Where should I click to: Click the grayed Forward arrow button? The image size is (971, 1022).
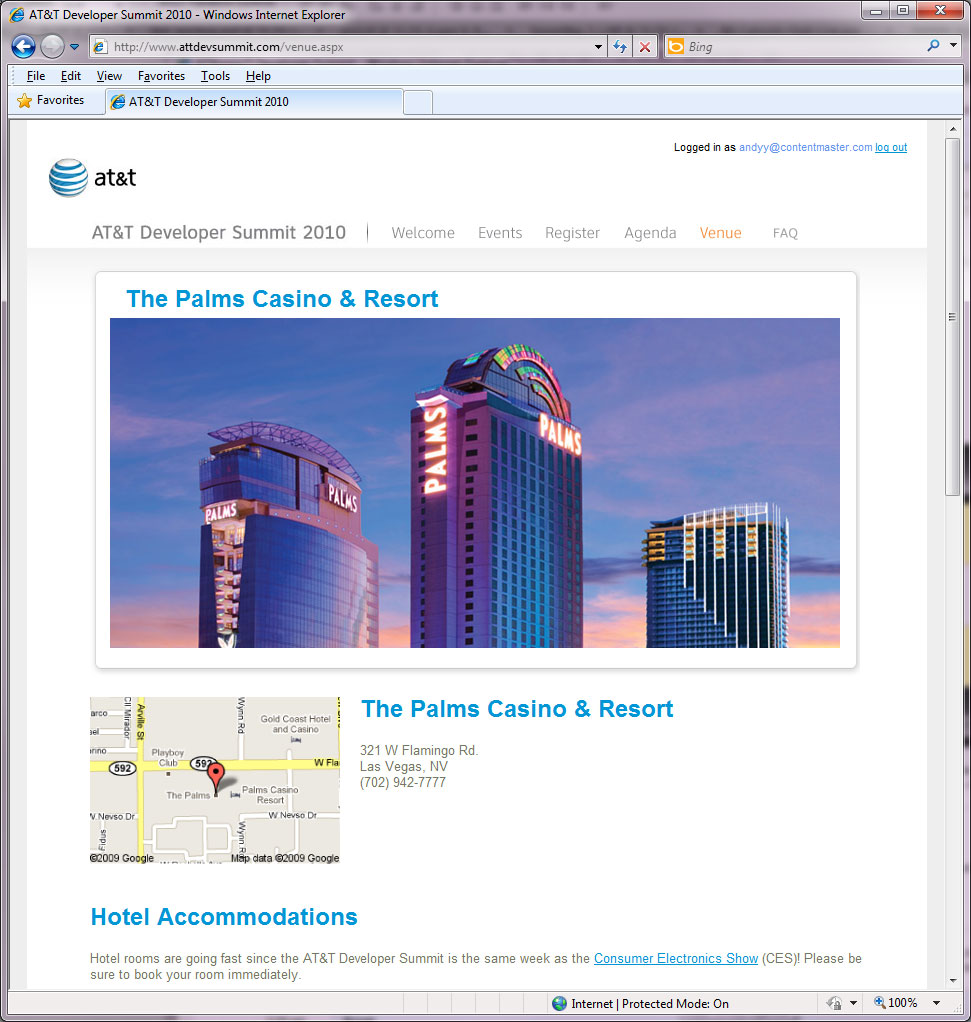pos(52,47)
